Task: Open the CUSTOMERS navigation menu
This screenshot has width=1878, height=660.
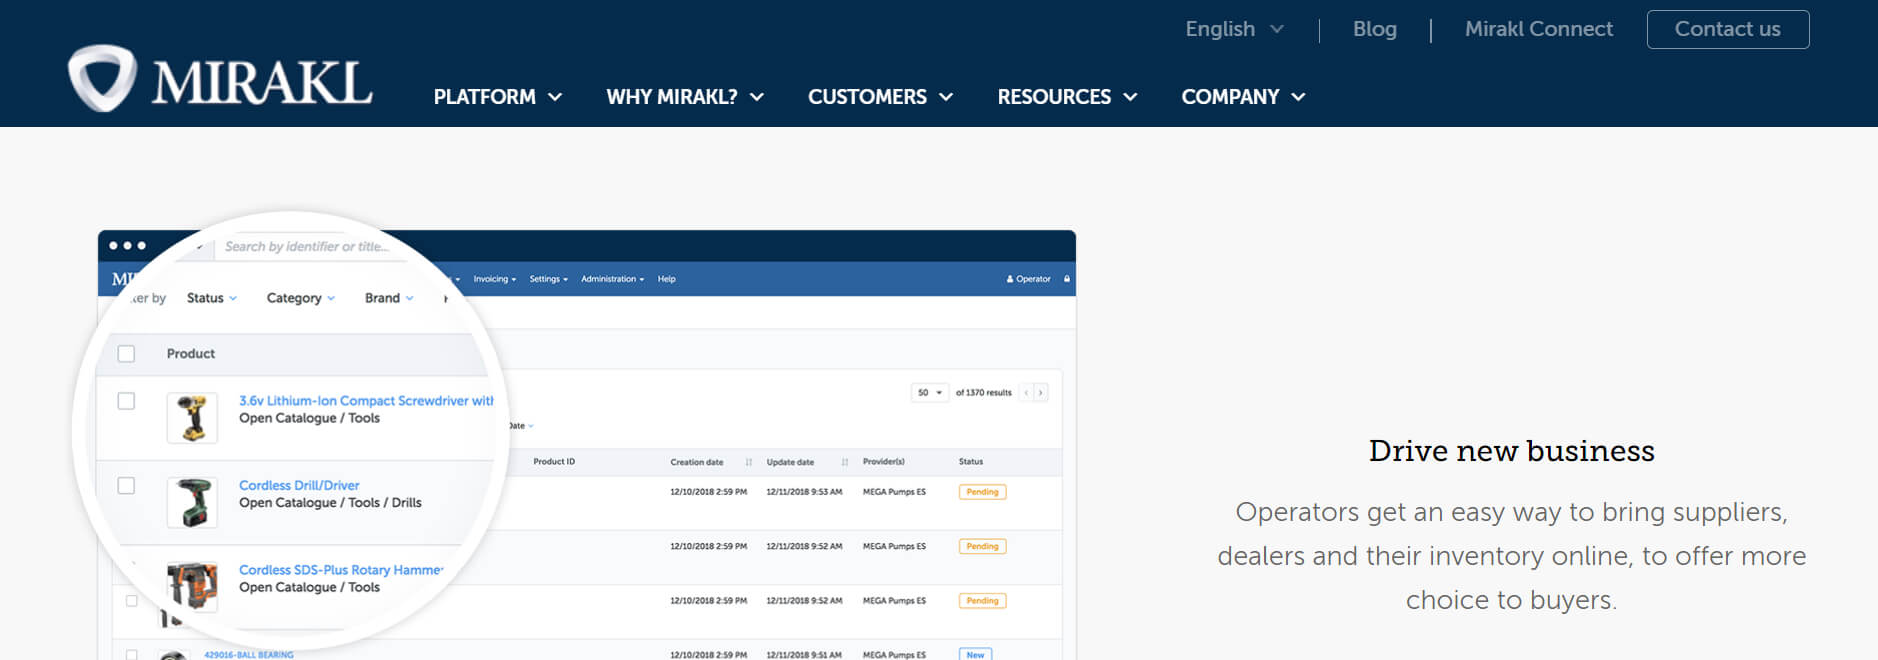Action: tap(880, 97)
